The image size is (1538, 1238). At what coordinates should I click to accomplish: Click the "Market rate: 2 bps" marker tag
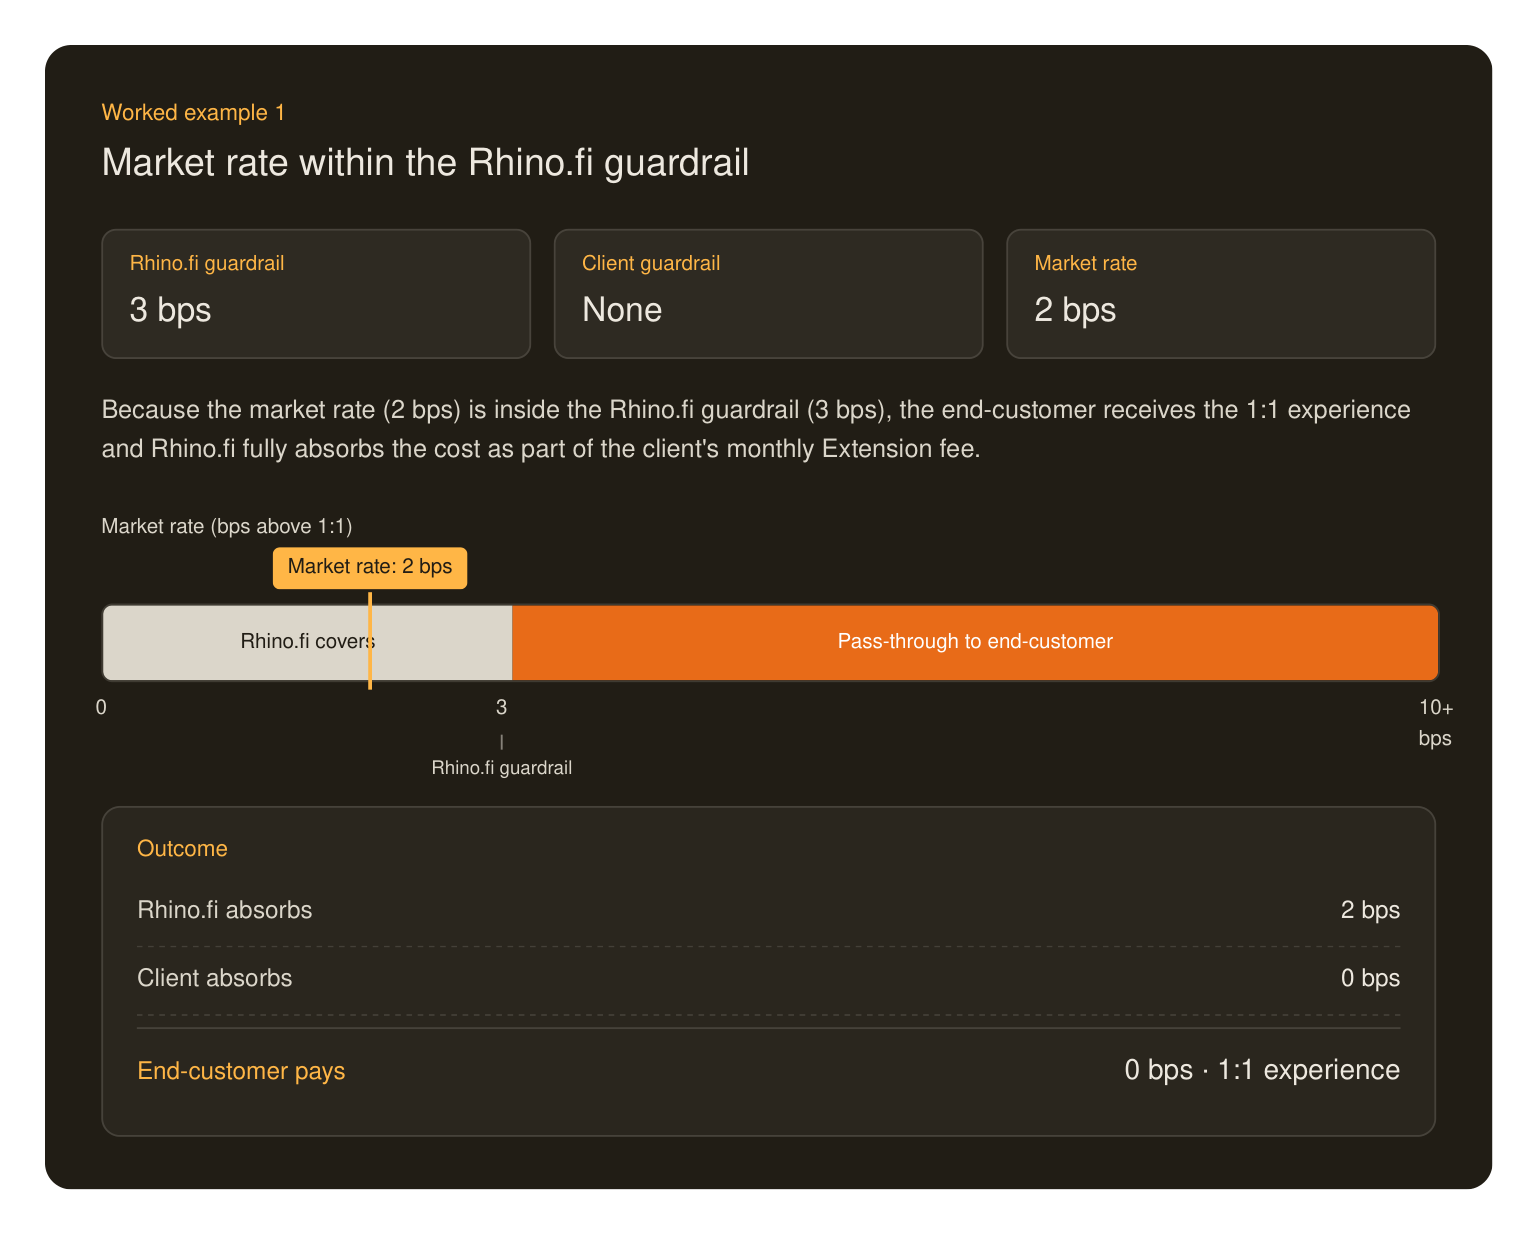coord(370,567)
